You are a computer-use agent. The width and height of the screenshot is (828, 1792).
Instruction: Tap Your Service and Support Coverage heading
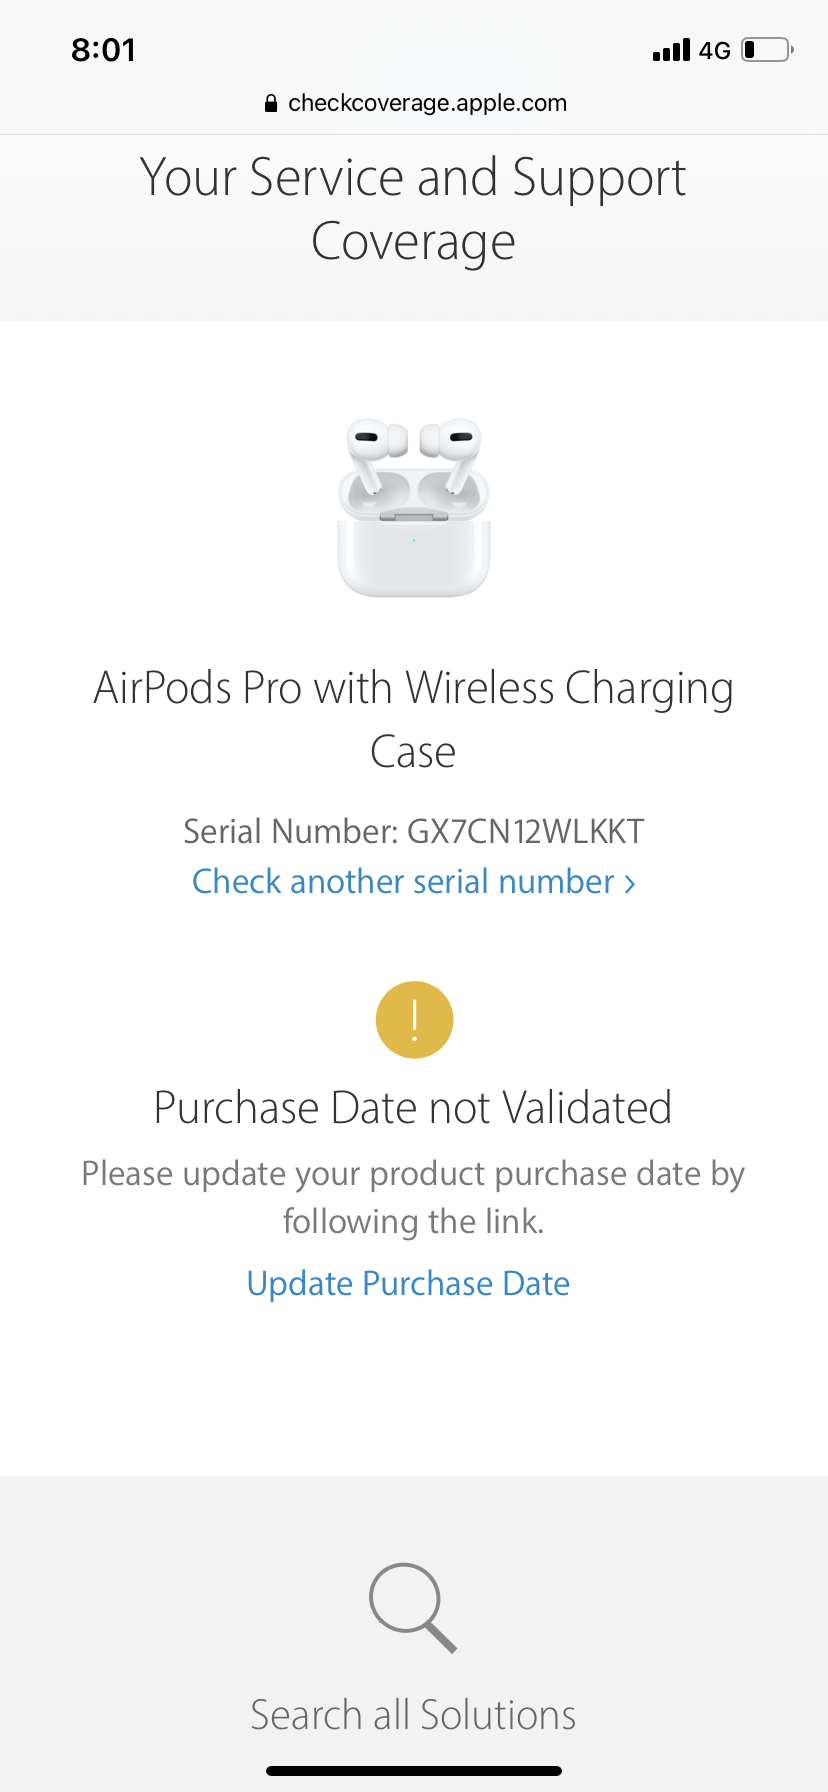pos(413,209)
